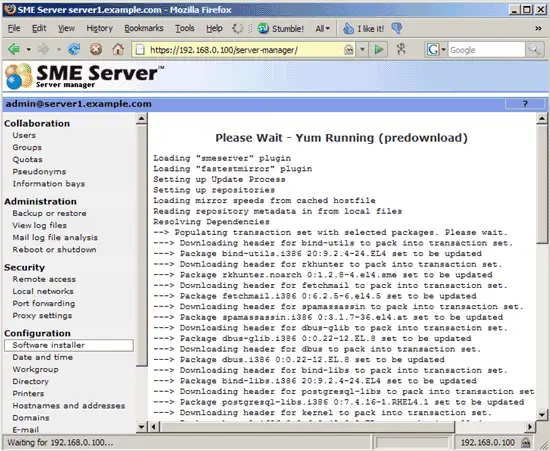
Task: Click the green Go arrow next to the URL bar
Action: point(378,49)
